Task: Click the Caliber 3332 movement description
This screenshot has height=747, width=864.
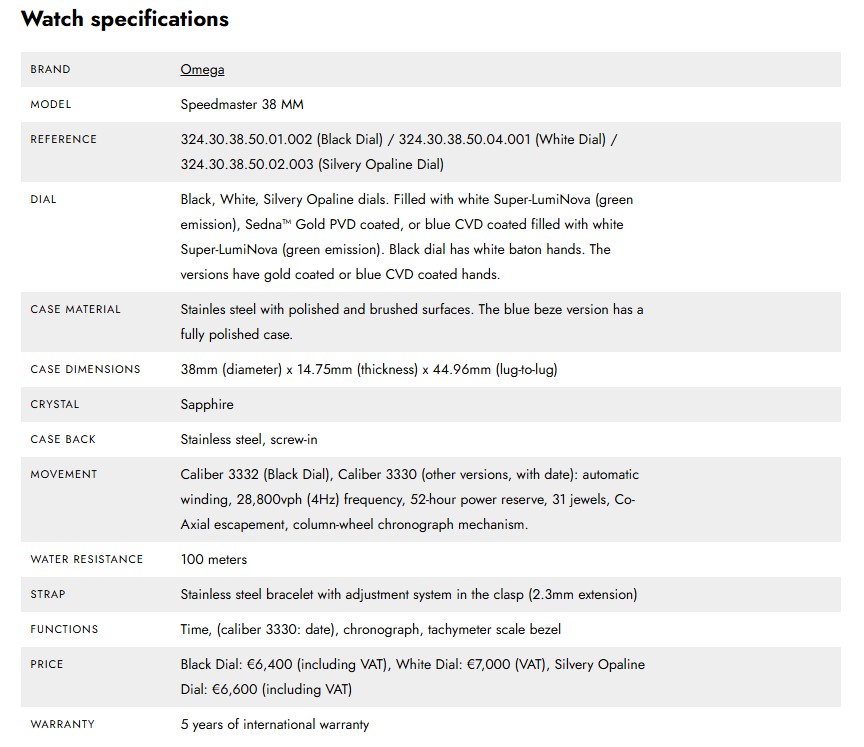Action: (x=409, y=499)
